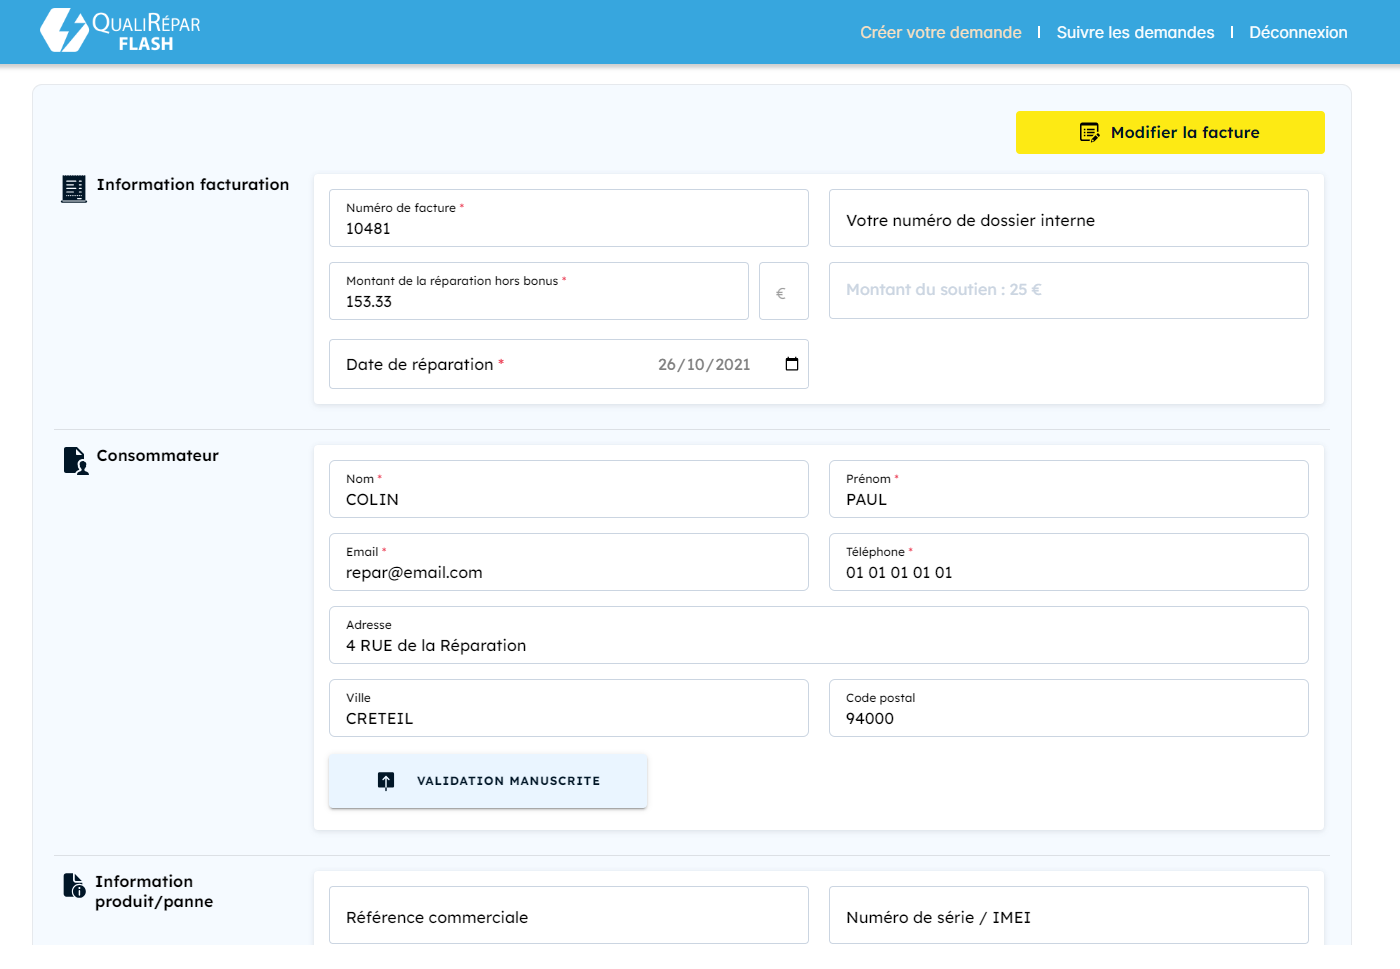This screenshot has height=969, width=1400.
Task: Focus the Numéro de série / IMEI field
Action: 1068,916
